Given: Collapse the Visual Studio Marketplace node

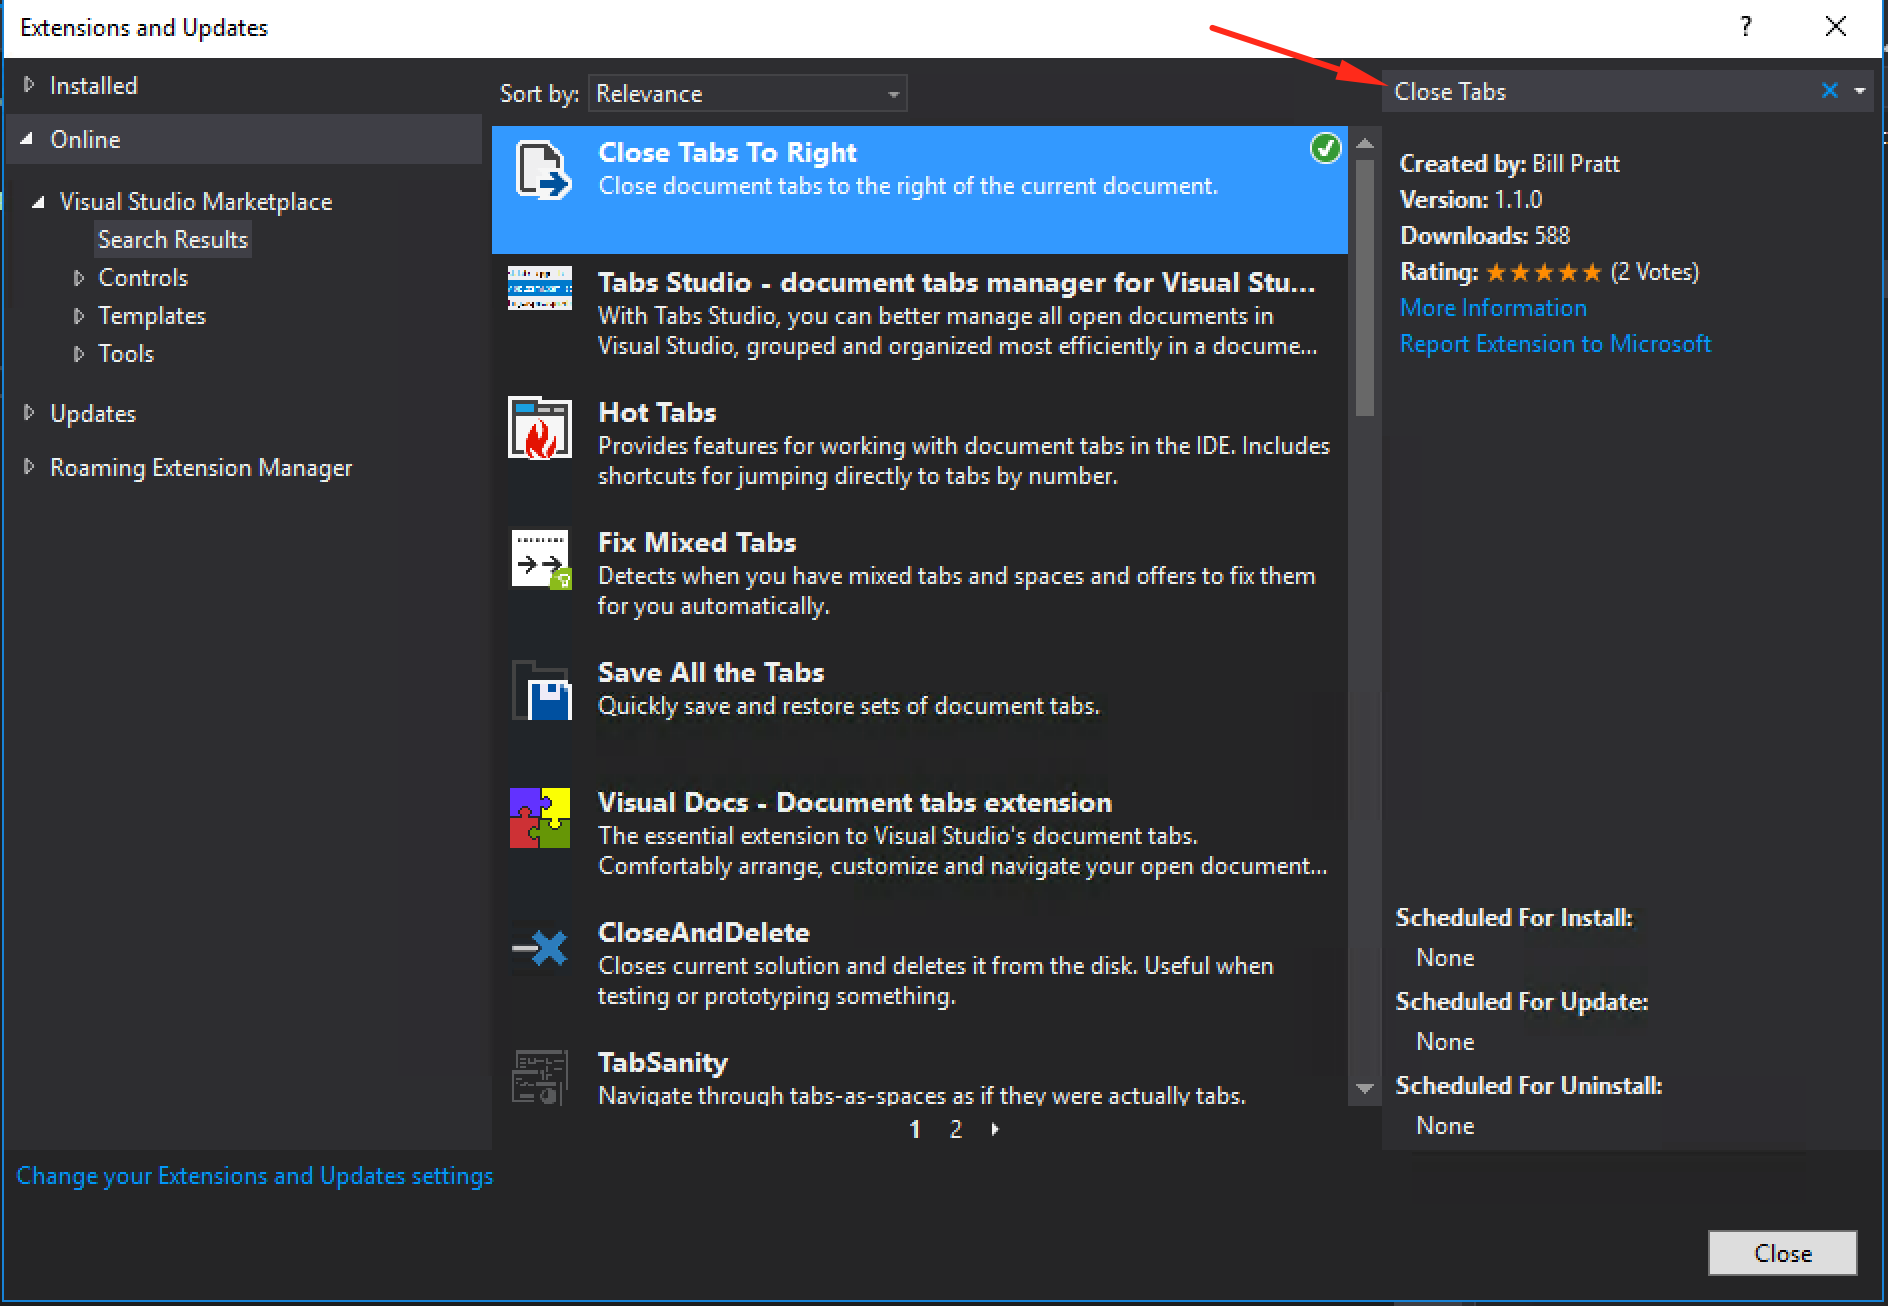Looking at the screenshot, I should [x=38, y=201].
